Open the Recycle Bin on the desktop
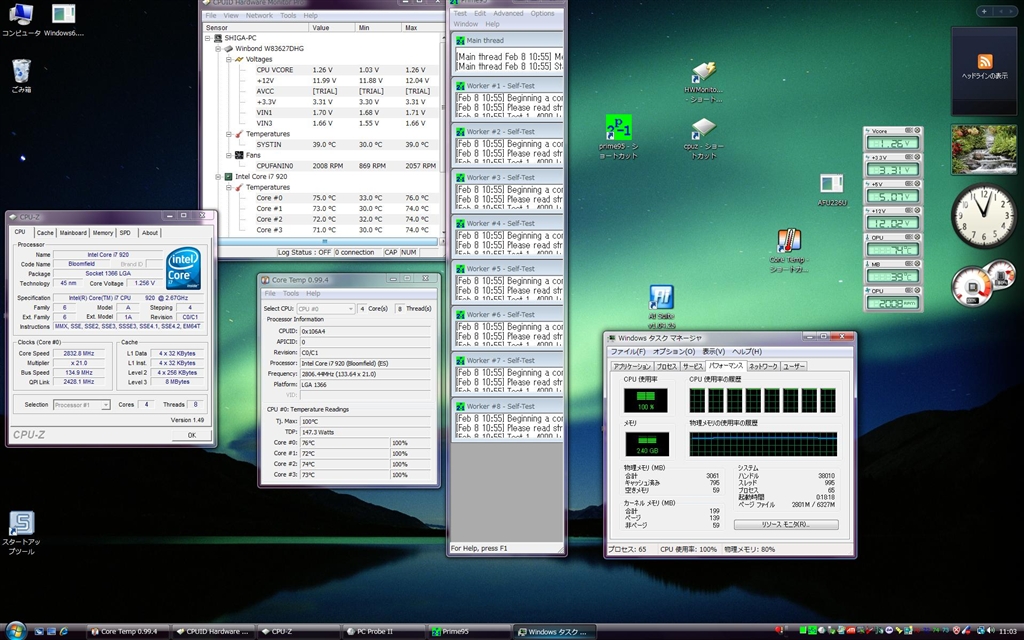This screenshot has width=1024, height=640. (21, 71)
